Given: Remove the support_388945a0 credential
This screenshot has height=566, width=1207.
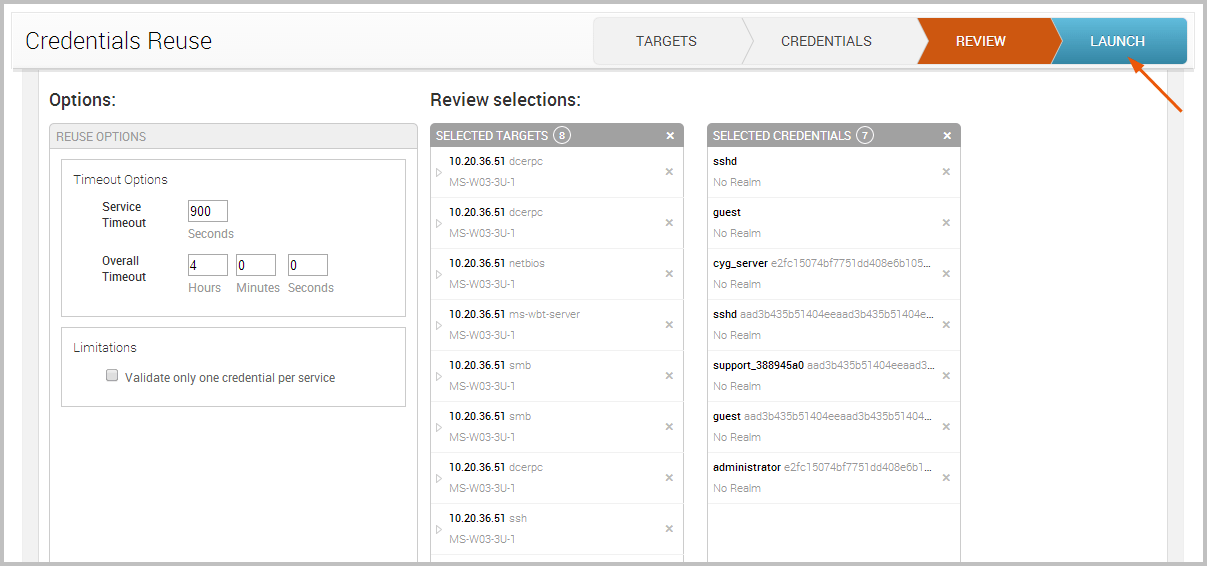Looking at the screenshot, I should tap(946, 376).
